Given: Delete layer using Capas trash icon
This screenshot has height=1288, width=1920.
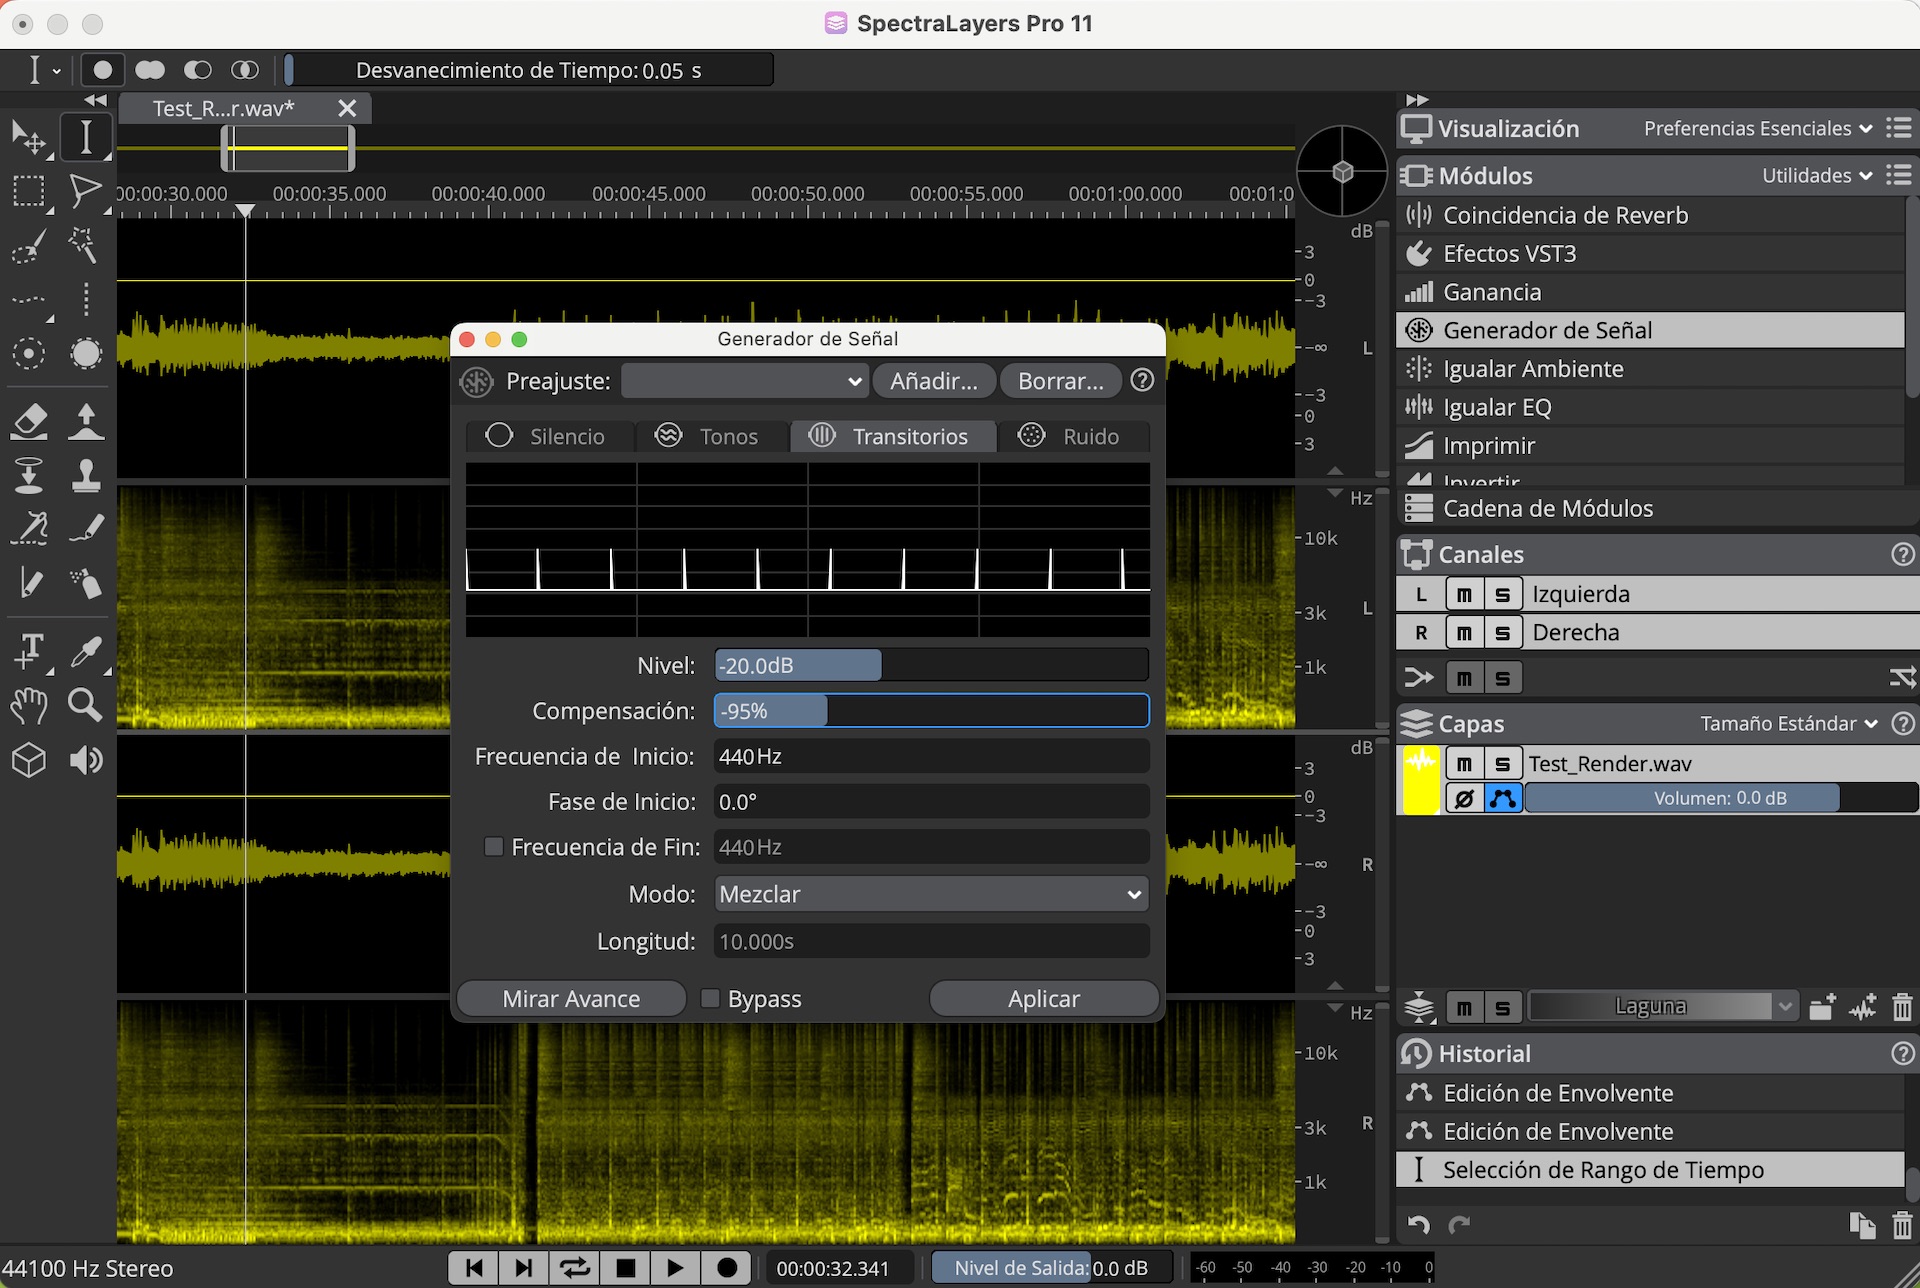Looking at the screenshot, I should pos(1902,1007).
